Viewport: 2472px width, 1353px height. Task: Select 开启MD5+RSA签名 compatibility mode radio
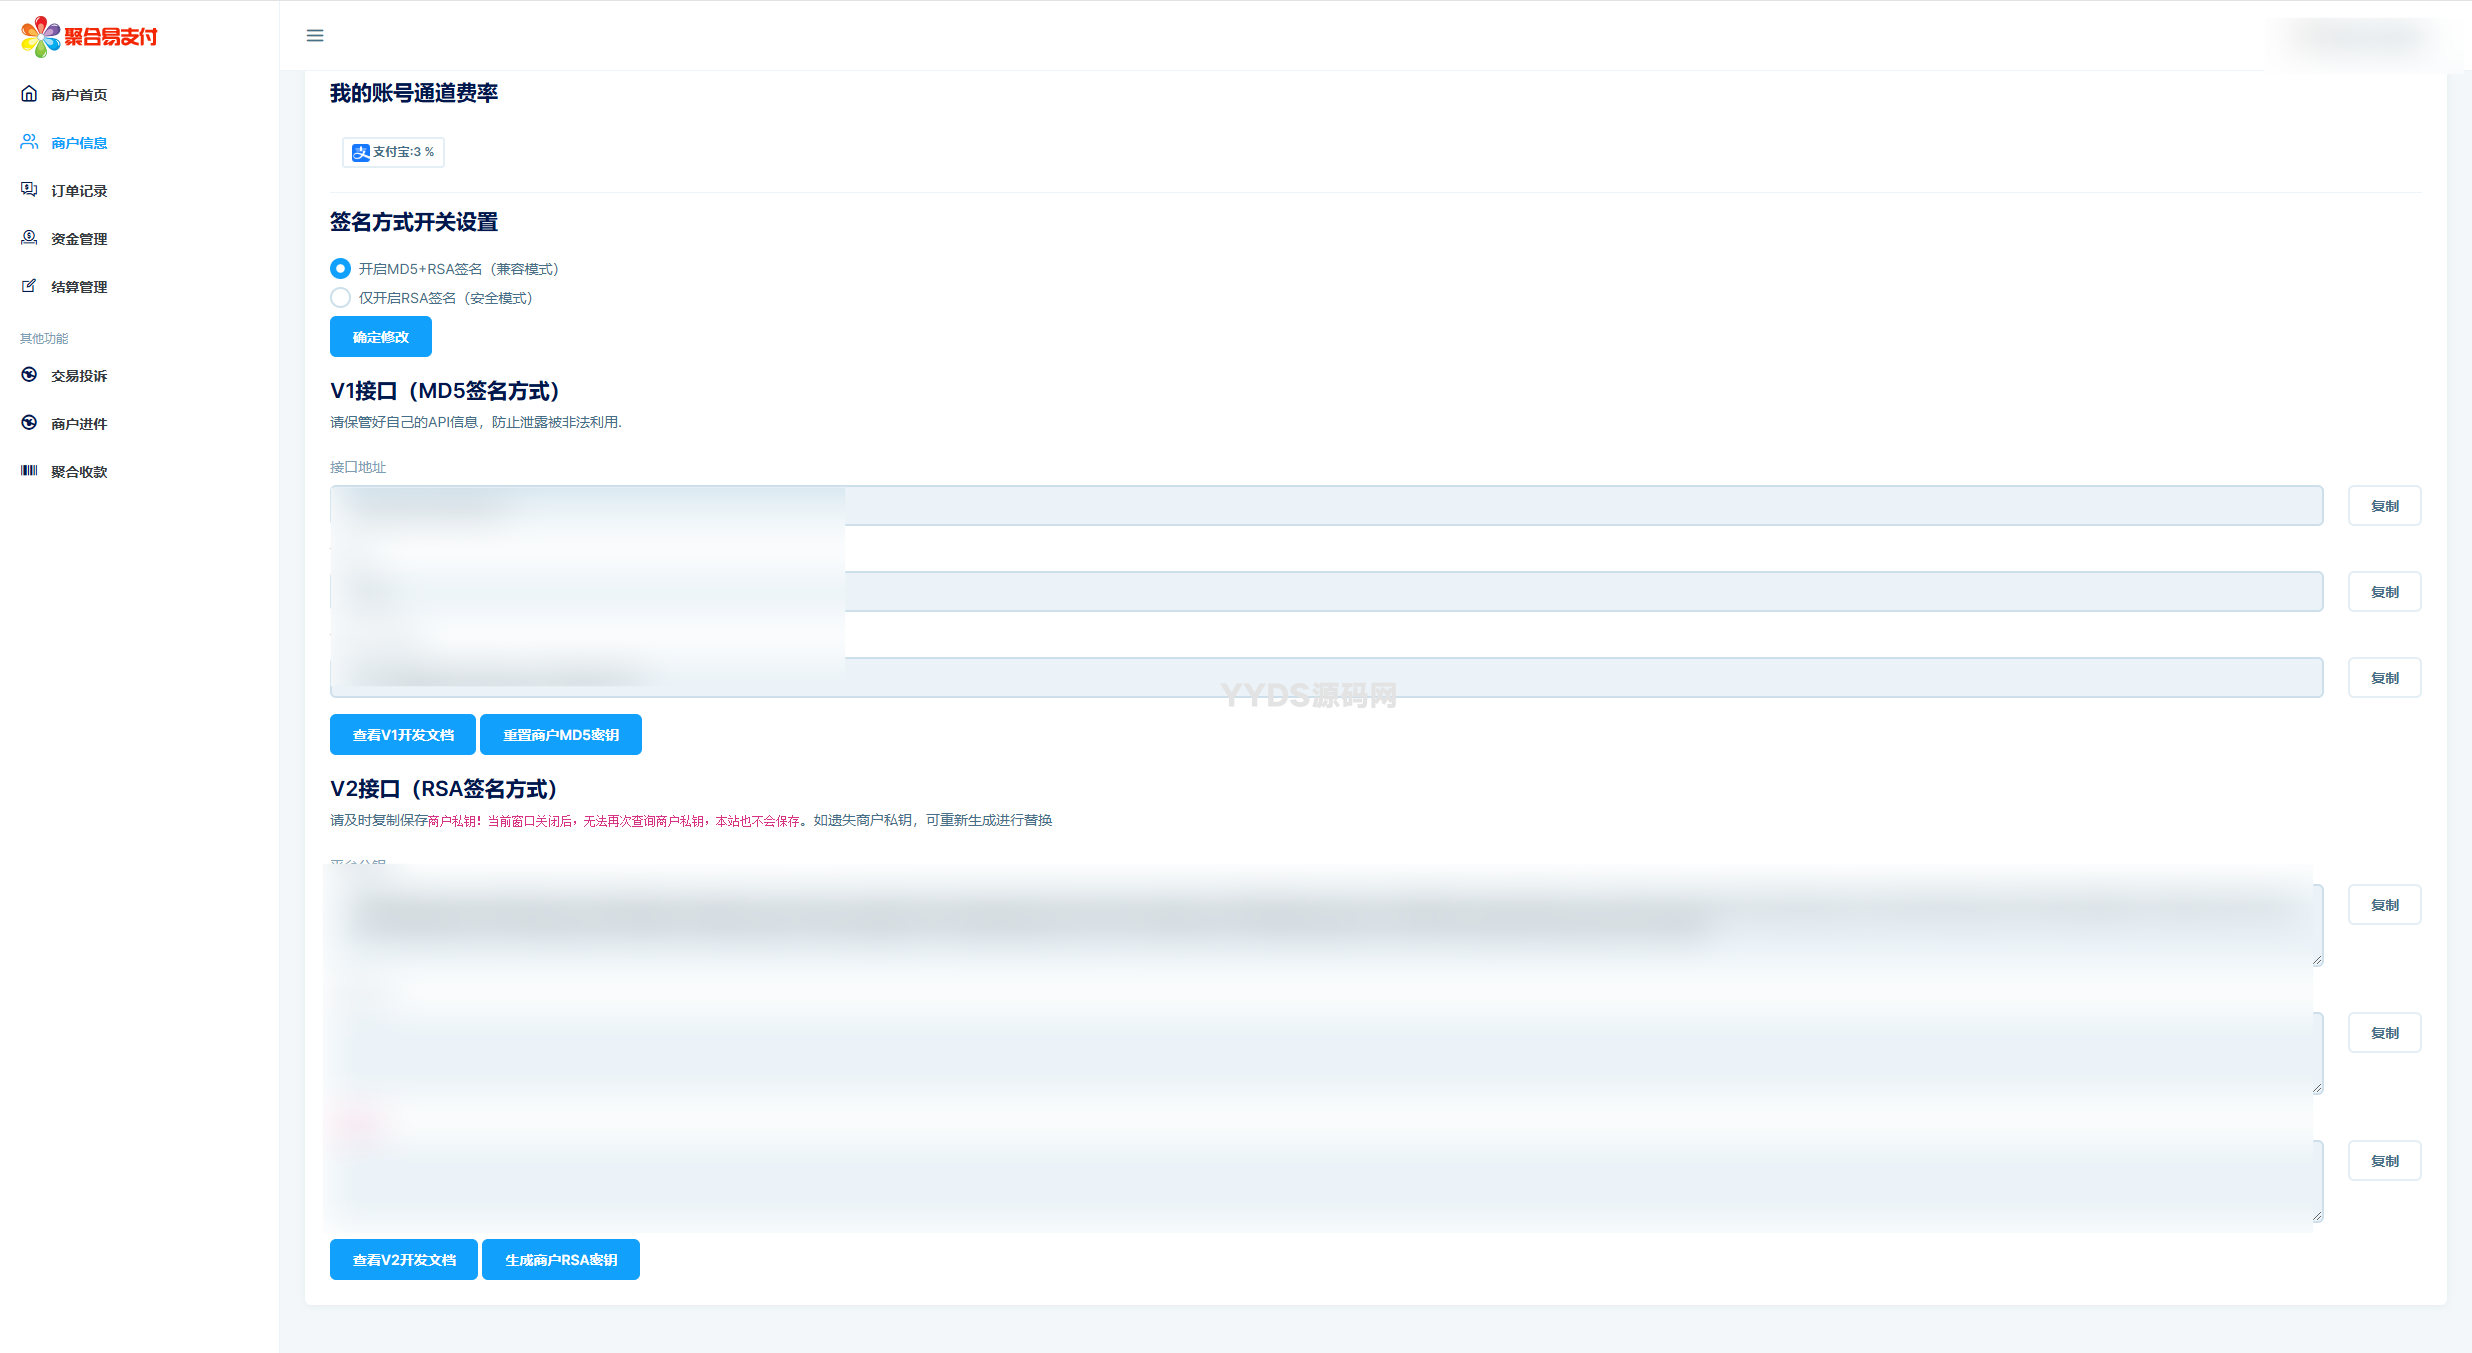click(x=340, y=269)
